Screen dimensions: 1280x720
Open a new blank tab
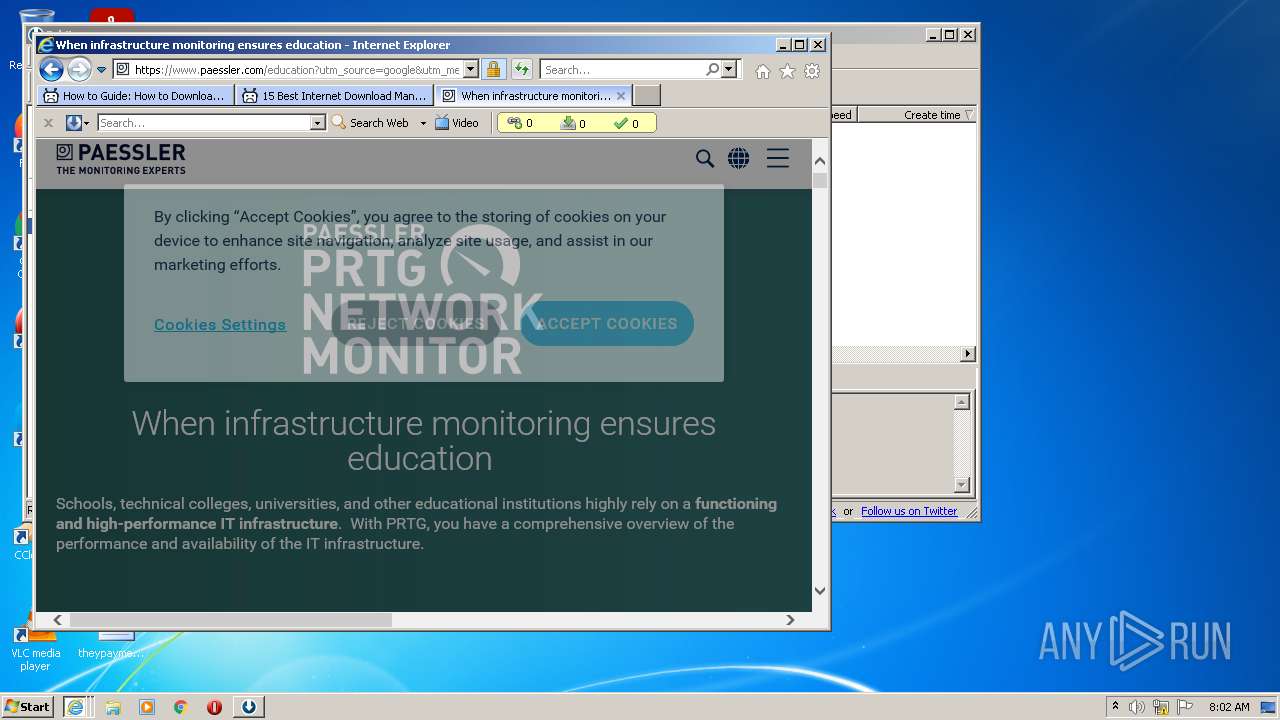click(647, 96)
